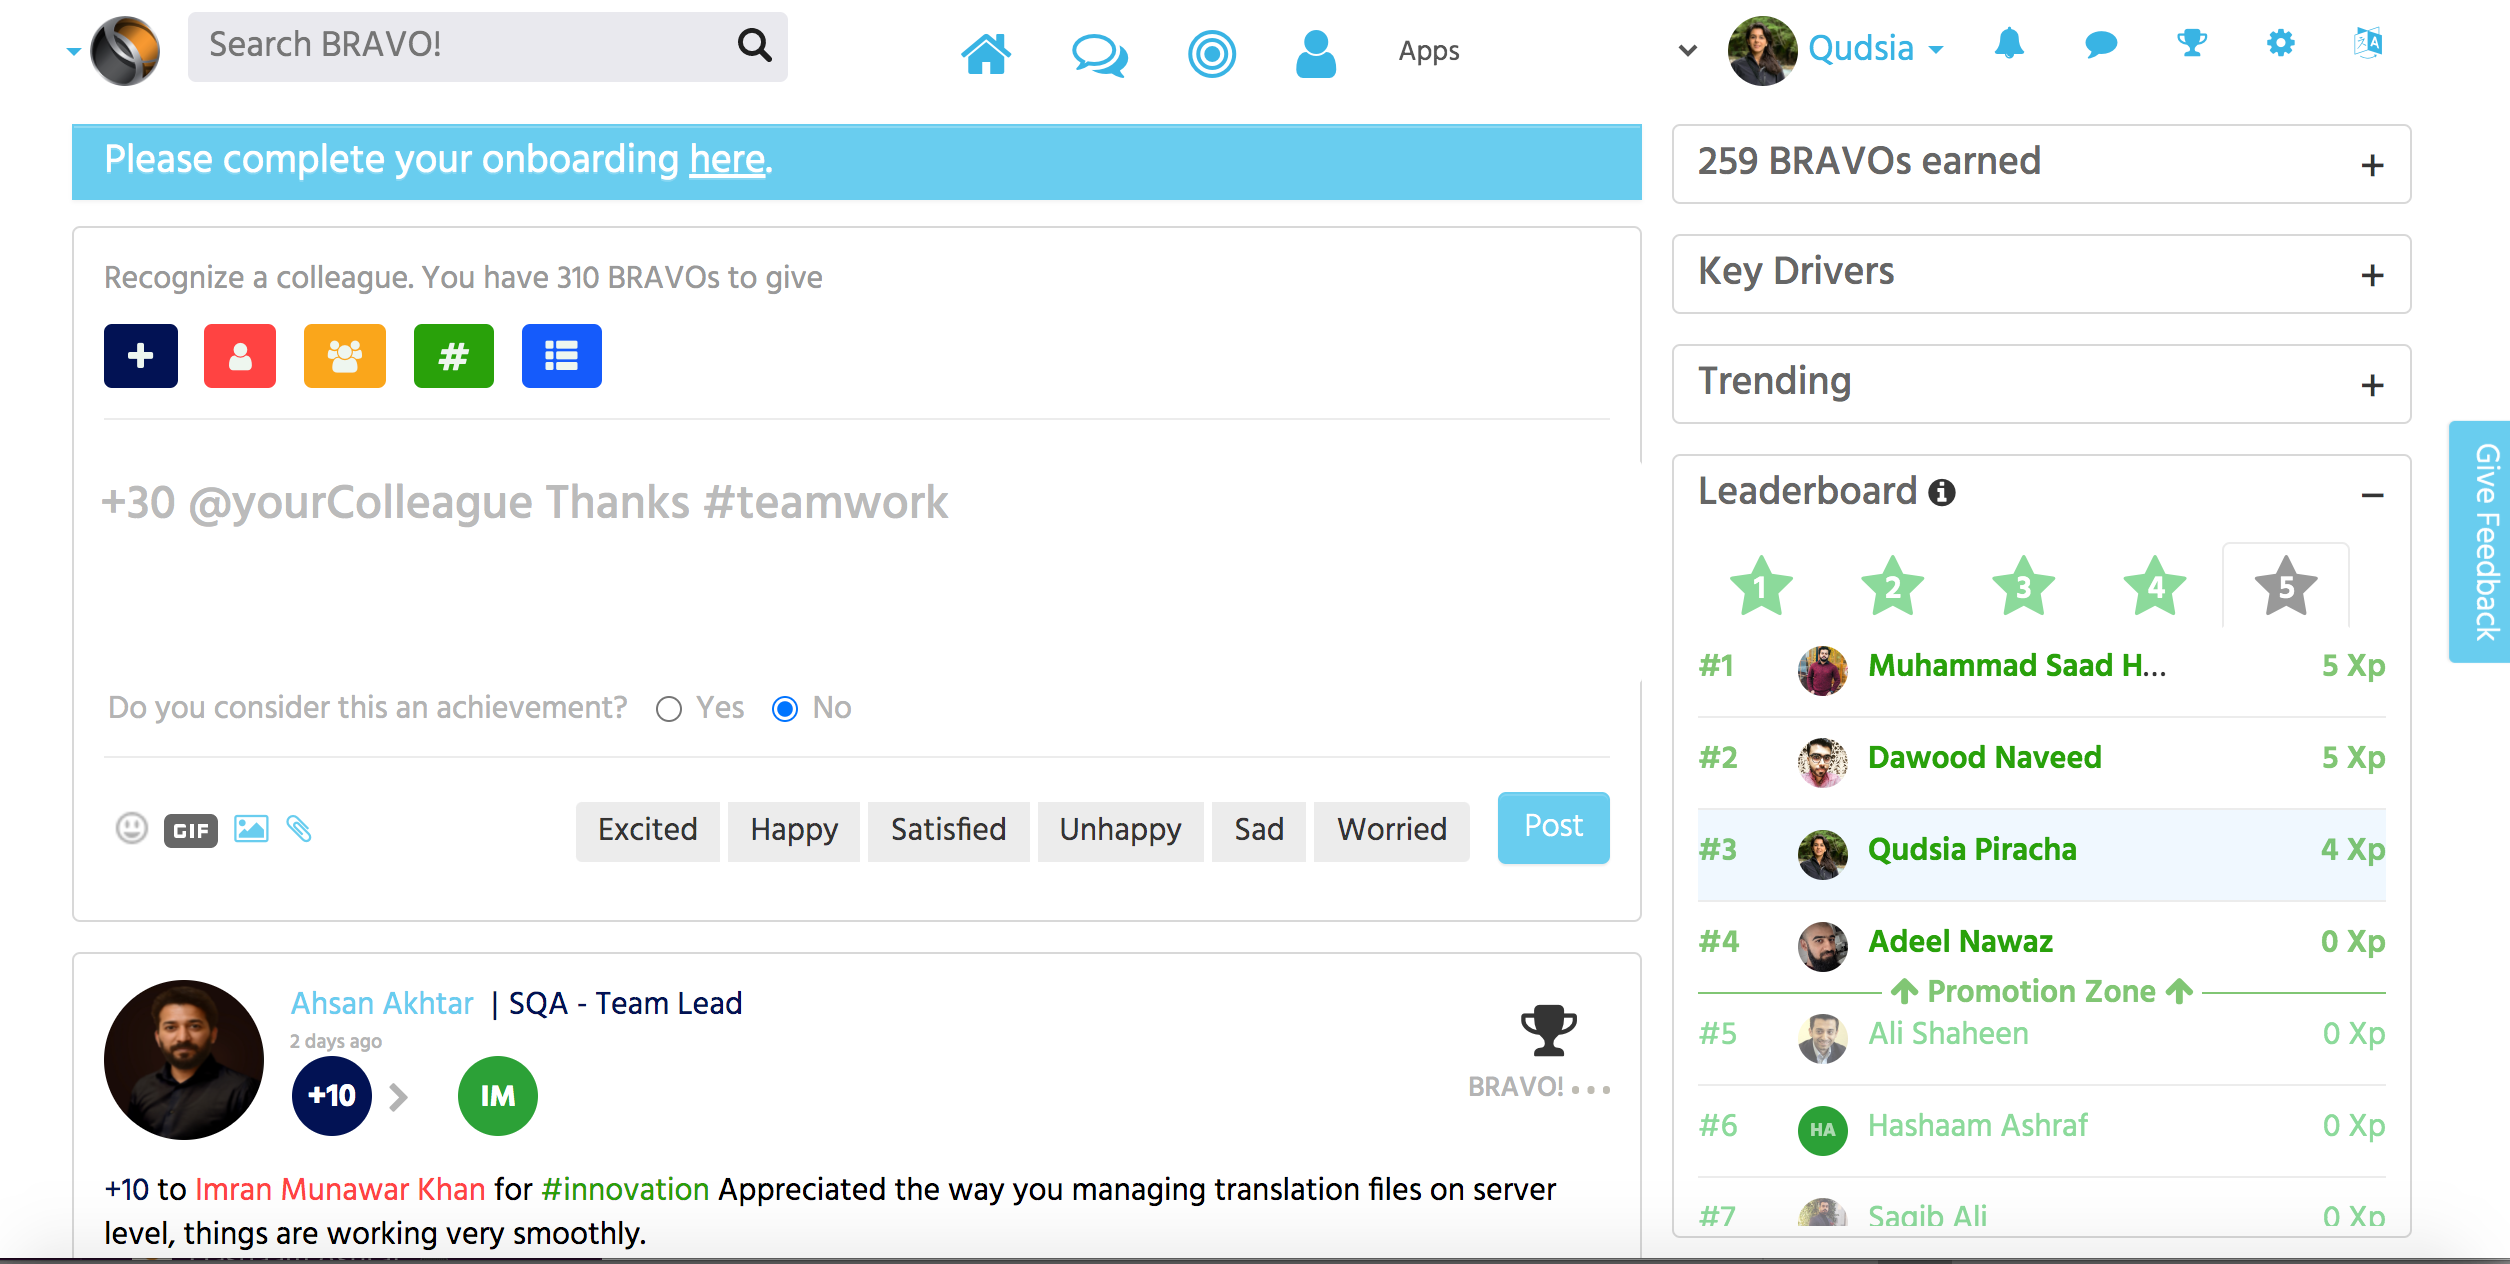
Task: Click the dark blue plus points button
Action: coord(141,356)
